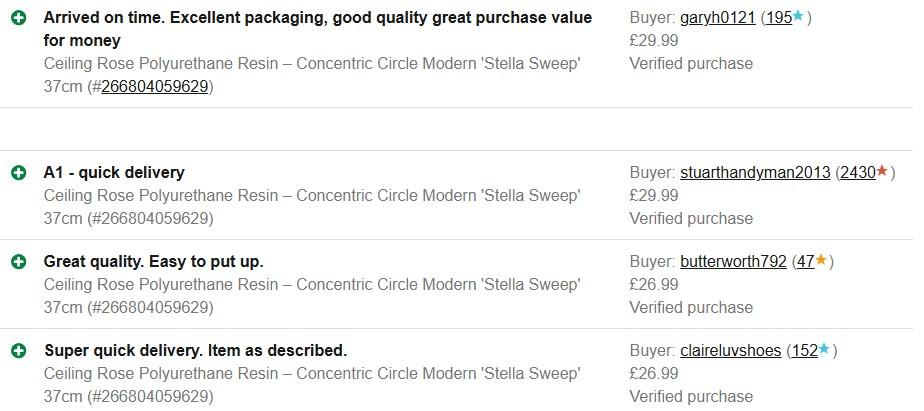Click item number link under "Super quick delivery" feedback

tap(154, 396)
